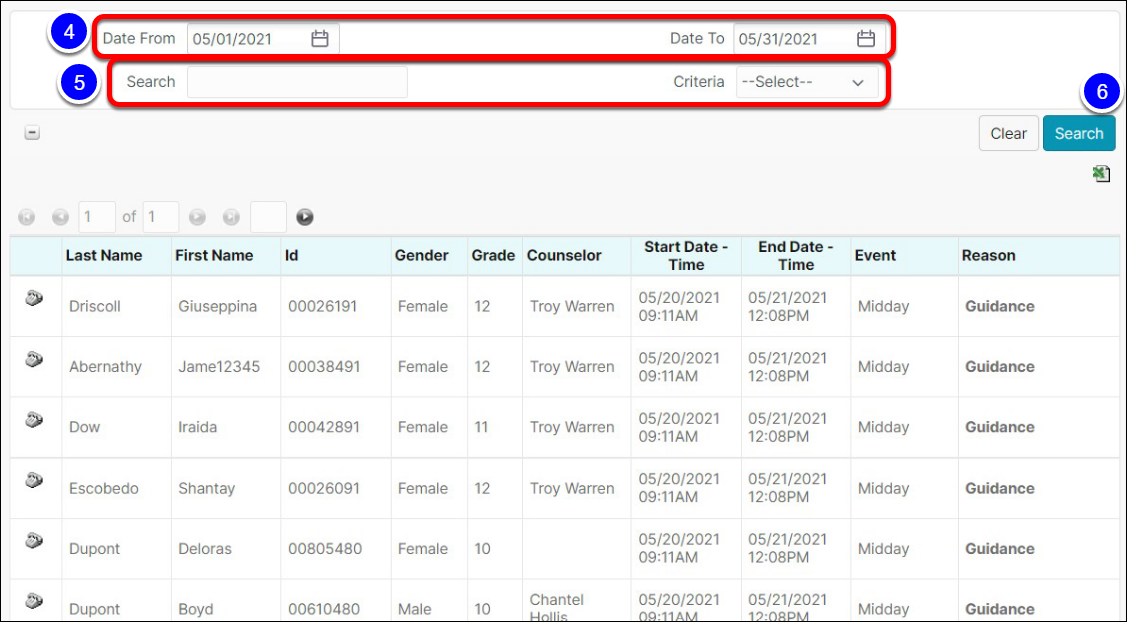The height and width of the screenshot is (622, 1127).
Task: Select last name Dow
Action: click(x=84, y=427)
